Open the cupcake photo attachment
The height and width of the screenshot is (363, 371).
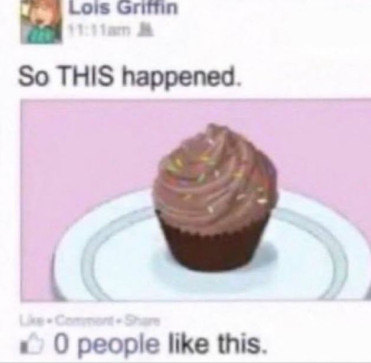(x=196, y=200)
